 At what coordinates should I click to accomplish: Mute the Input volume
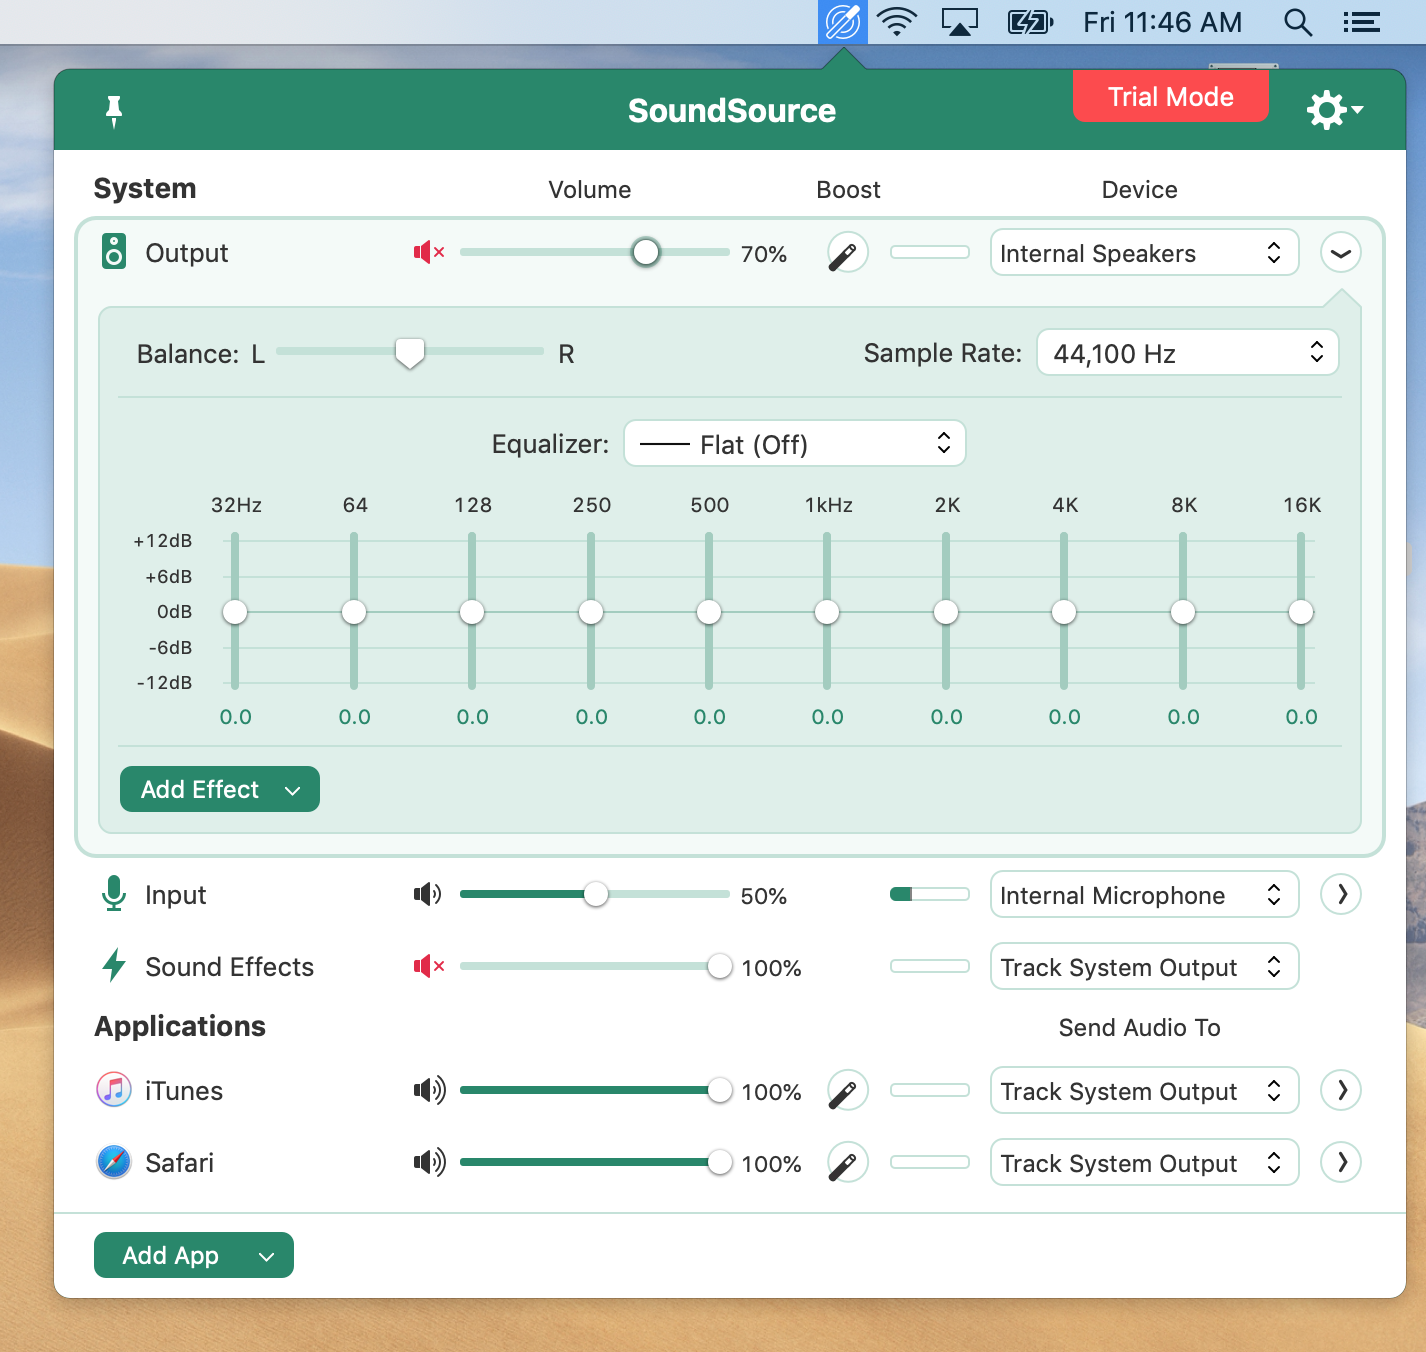click(x=428, y=894)
